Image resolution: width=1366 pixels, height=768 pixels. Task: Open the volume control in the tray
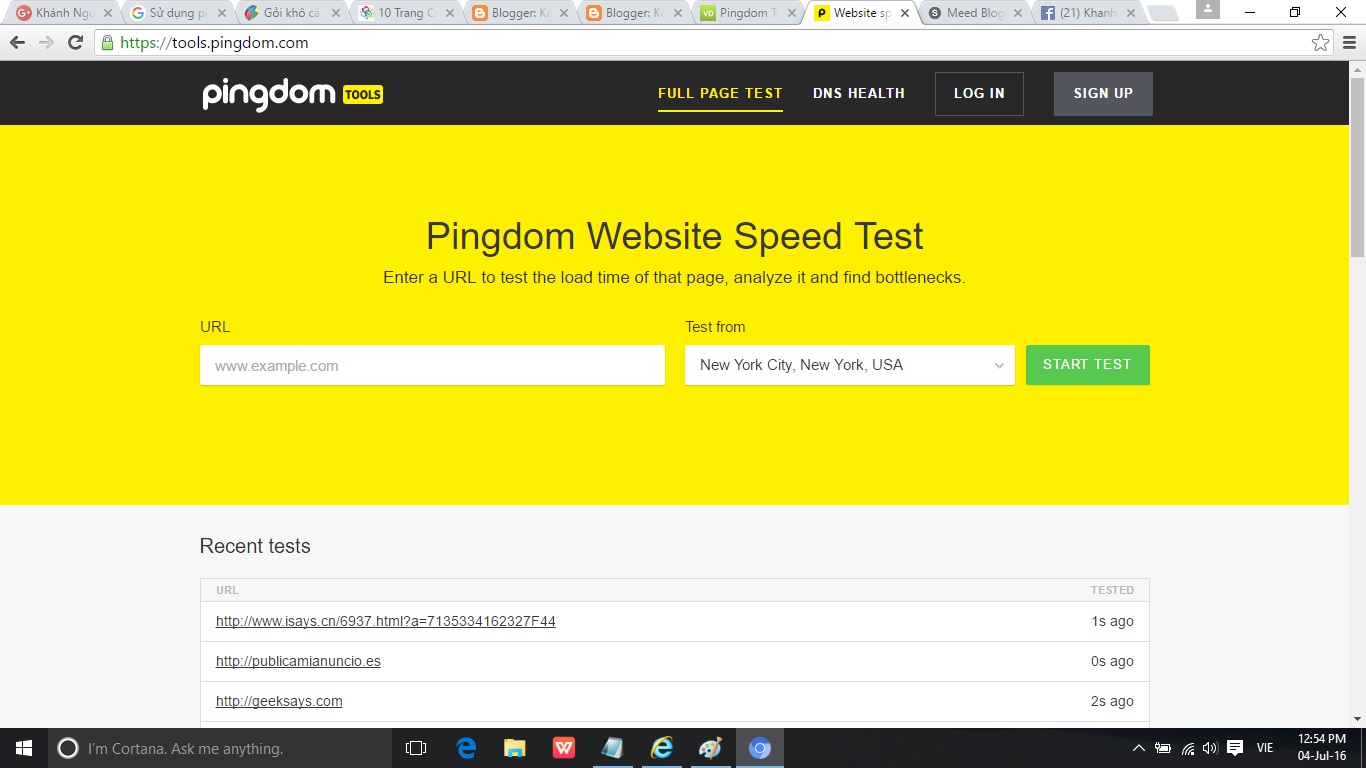[x=1210, y=748]
